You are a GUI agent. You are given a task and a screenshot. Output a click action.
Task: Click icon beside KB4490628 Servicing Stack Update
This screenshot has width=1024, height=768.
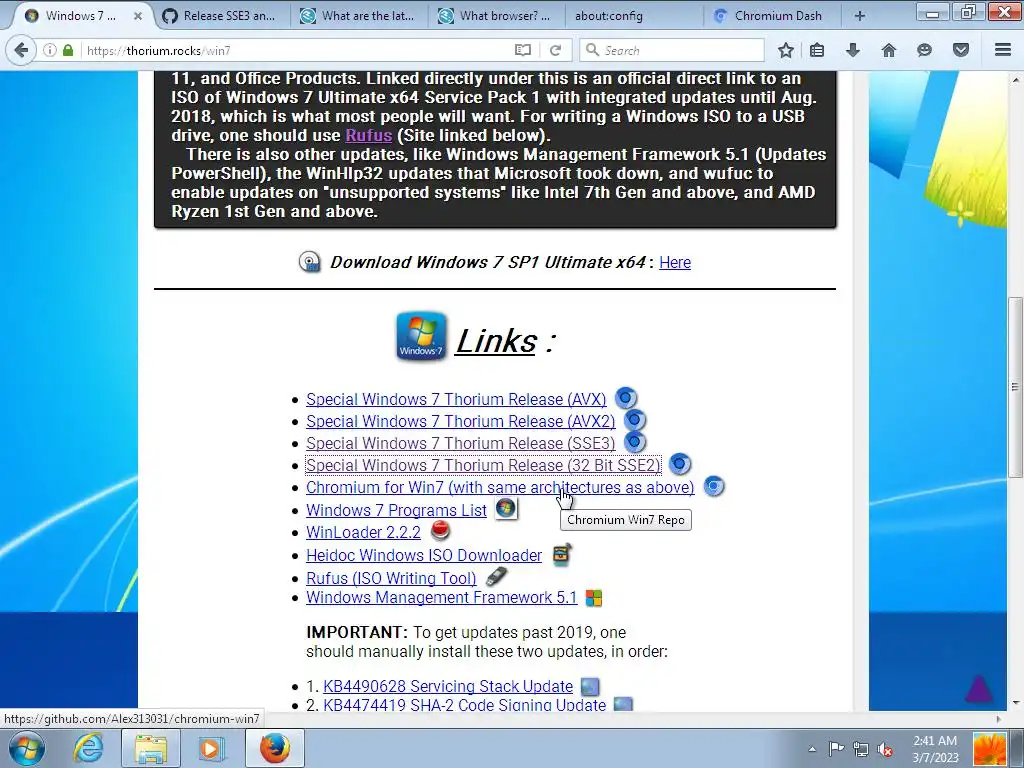(590, 686)
